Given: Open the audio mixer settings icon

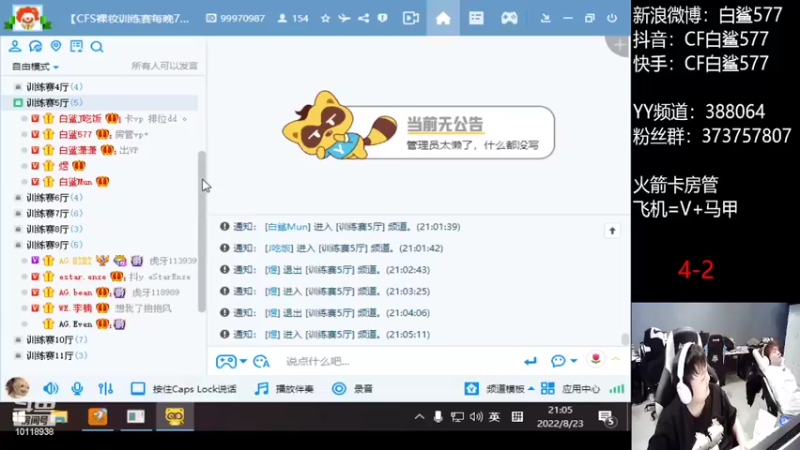Looking at the screenshot, I should (x=106, y=389).
